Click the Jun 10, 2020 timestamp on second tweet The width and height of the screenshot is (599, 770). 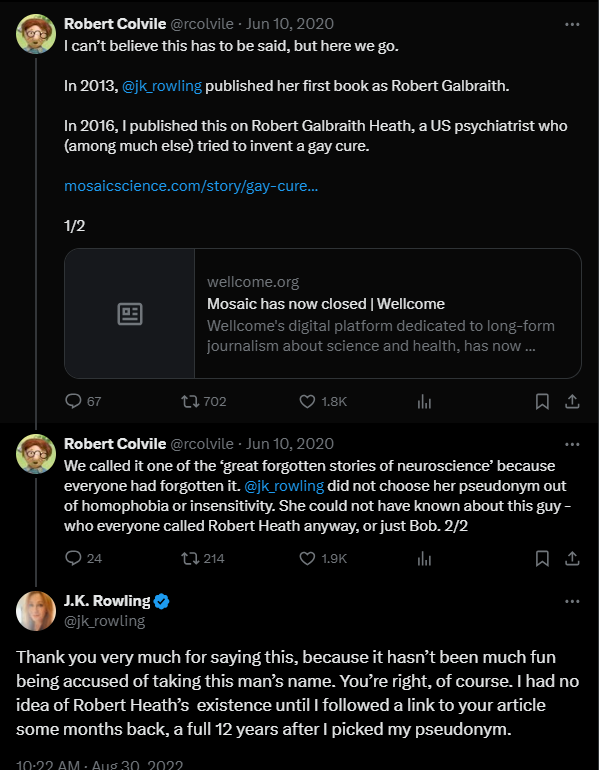tap(290, 444)
